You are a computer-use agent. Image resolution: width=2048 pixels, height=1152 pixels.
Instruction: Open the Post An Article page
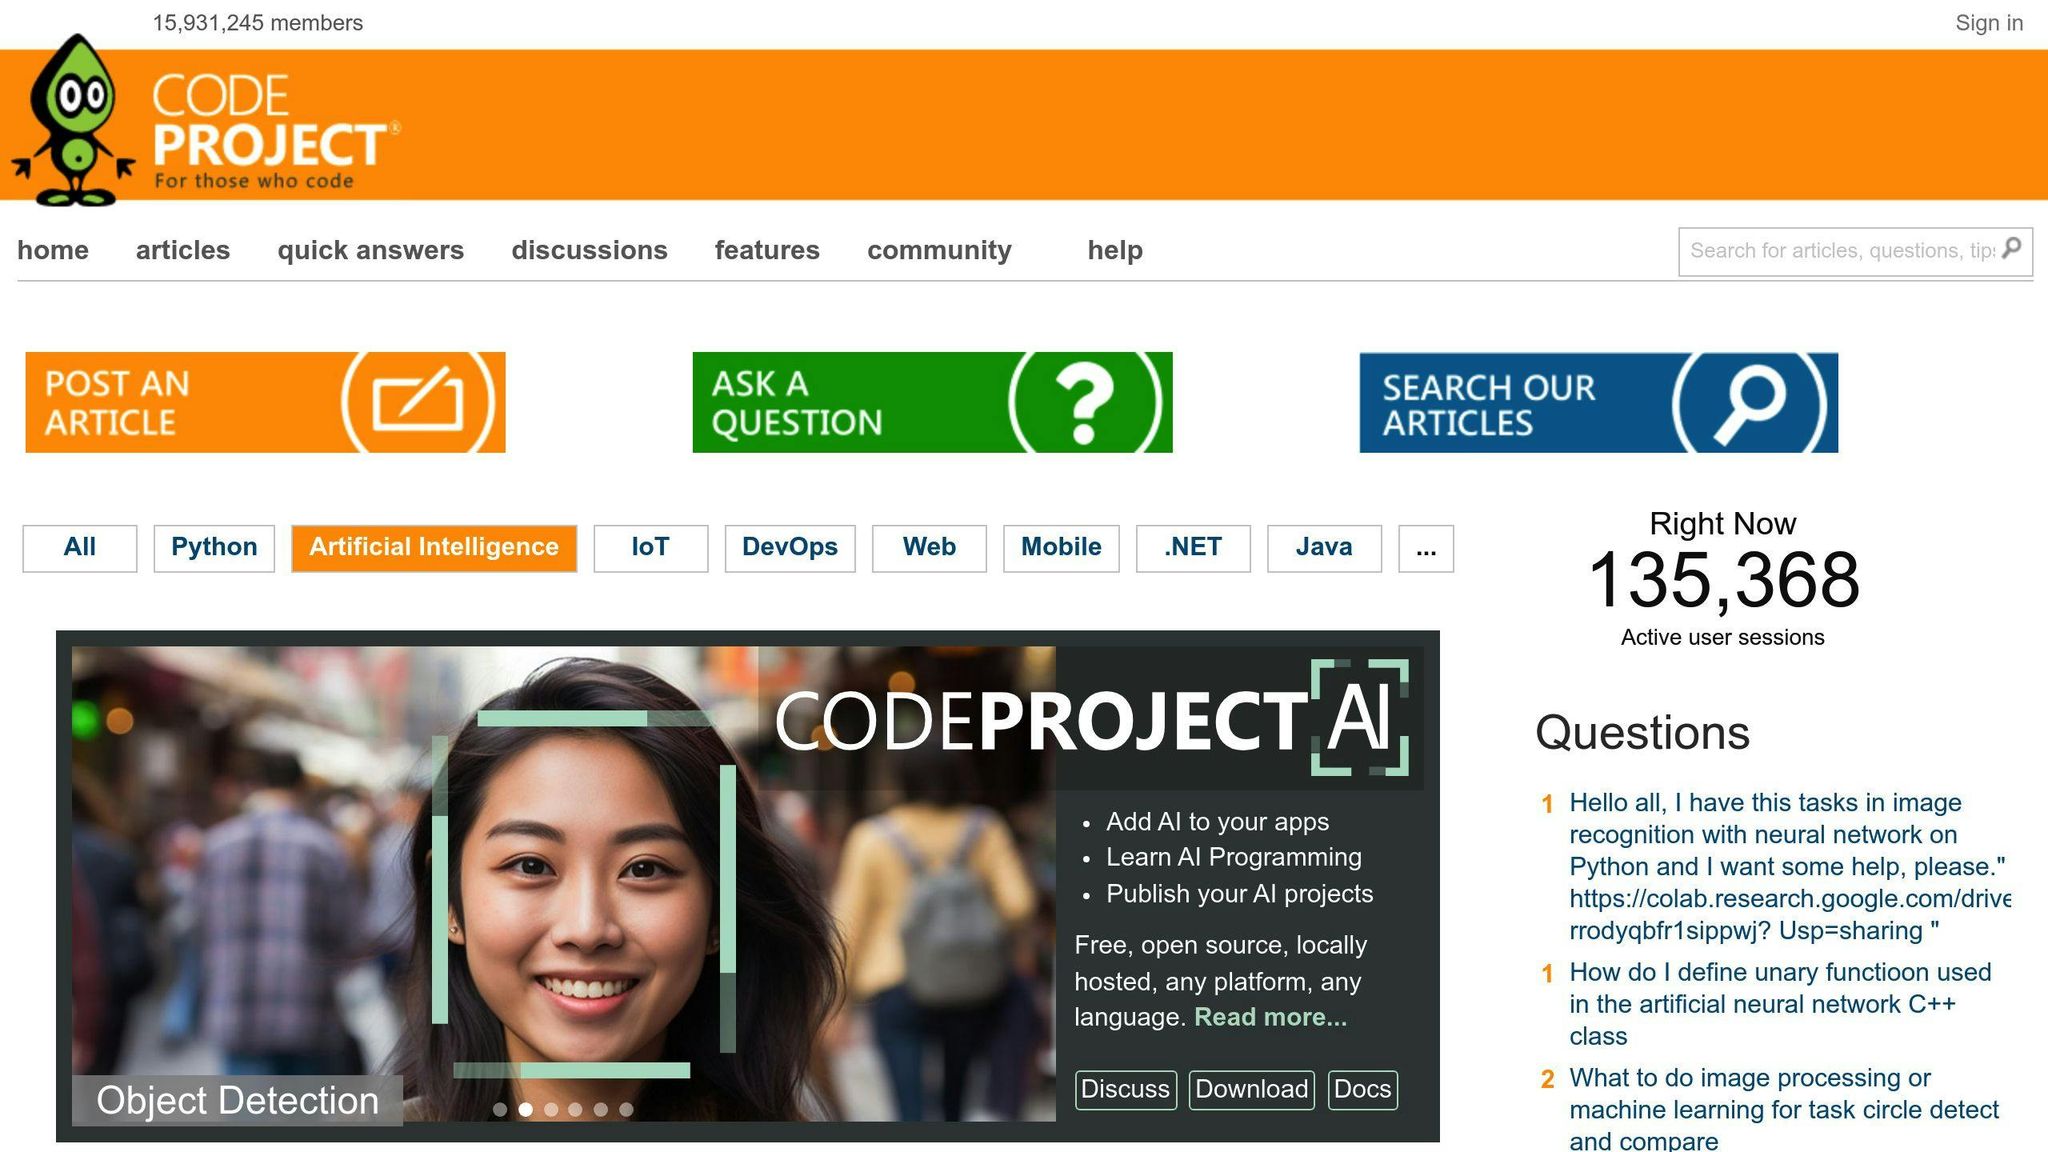(x=200, y=401)
